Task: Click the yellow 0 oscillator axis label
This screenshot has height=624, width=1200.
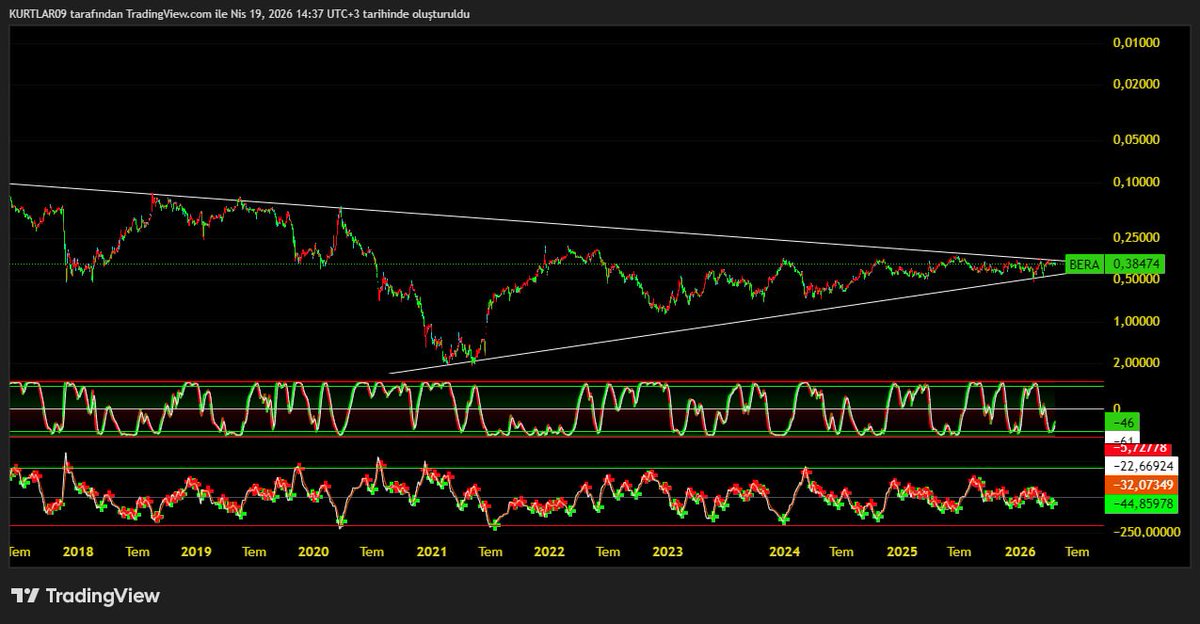Action: pos(1116,409)
